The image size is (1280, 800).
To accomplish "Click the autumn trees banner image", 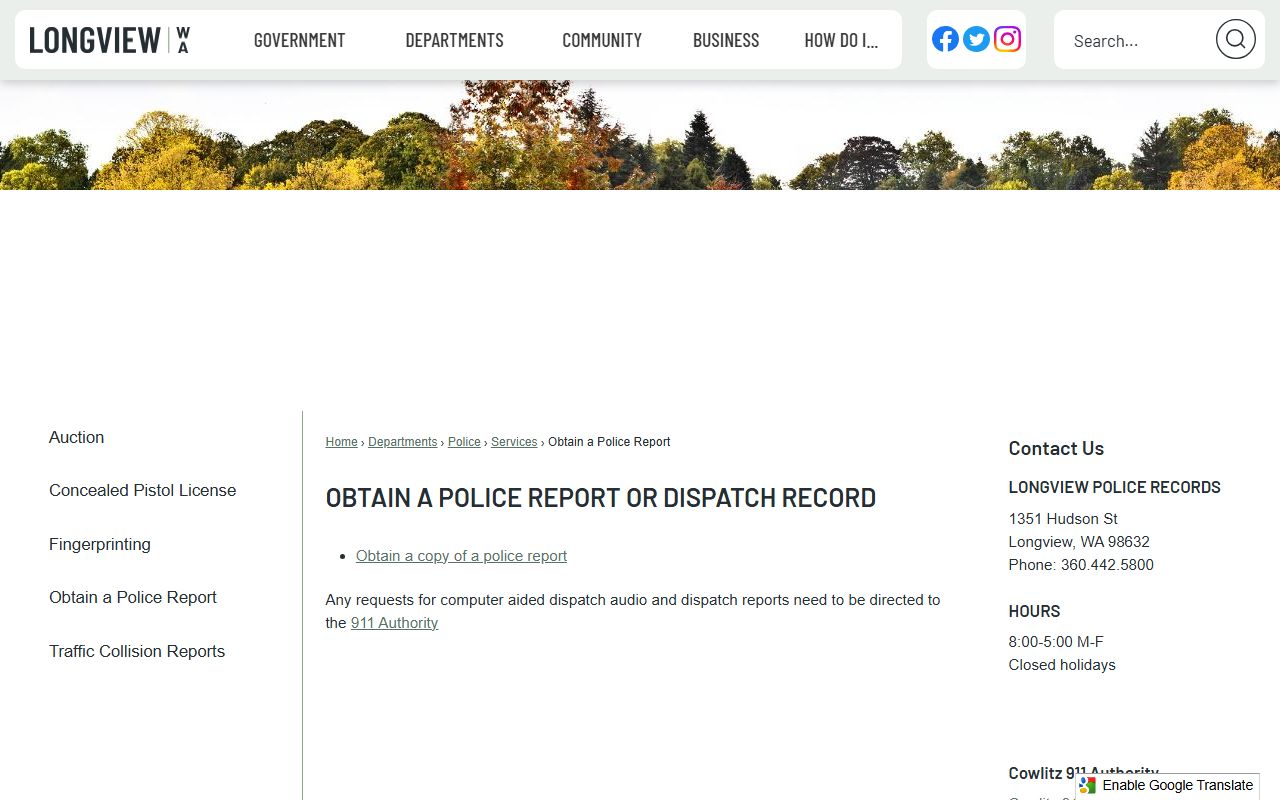I will (640, 135).
